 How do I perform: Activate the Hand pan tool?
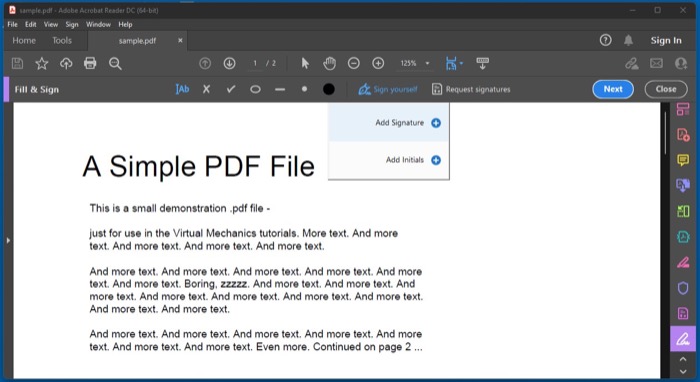(x=329, y=63)
